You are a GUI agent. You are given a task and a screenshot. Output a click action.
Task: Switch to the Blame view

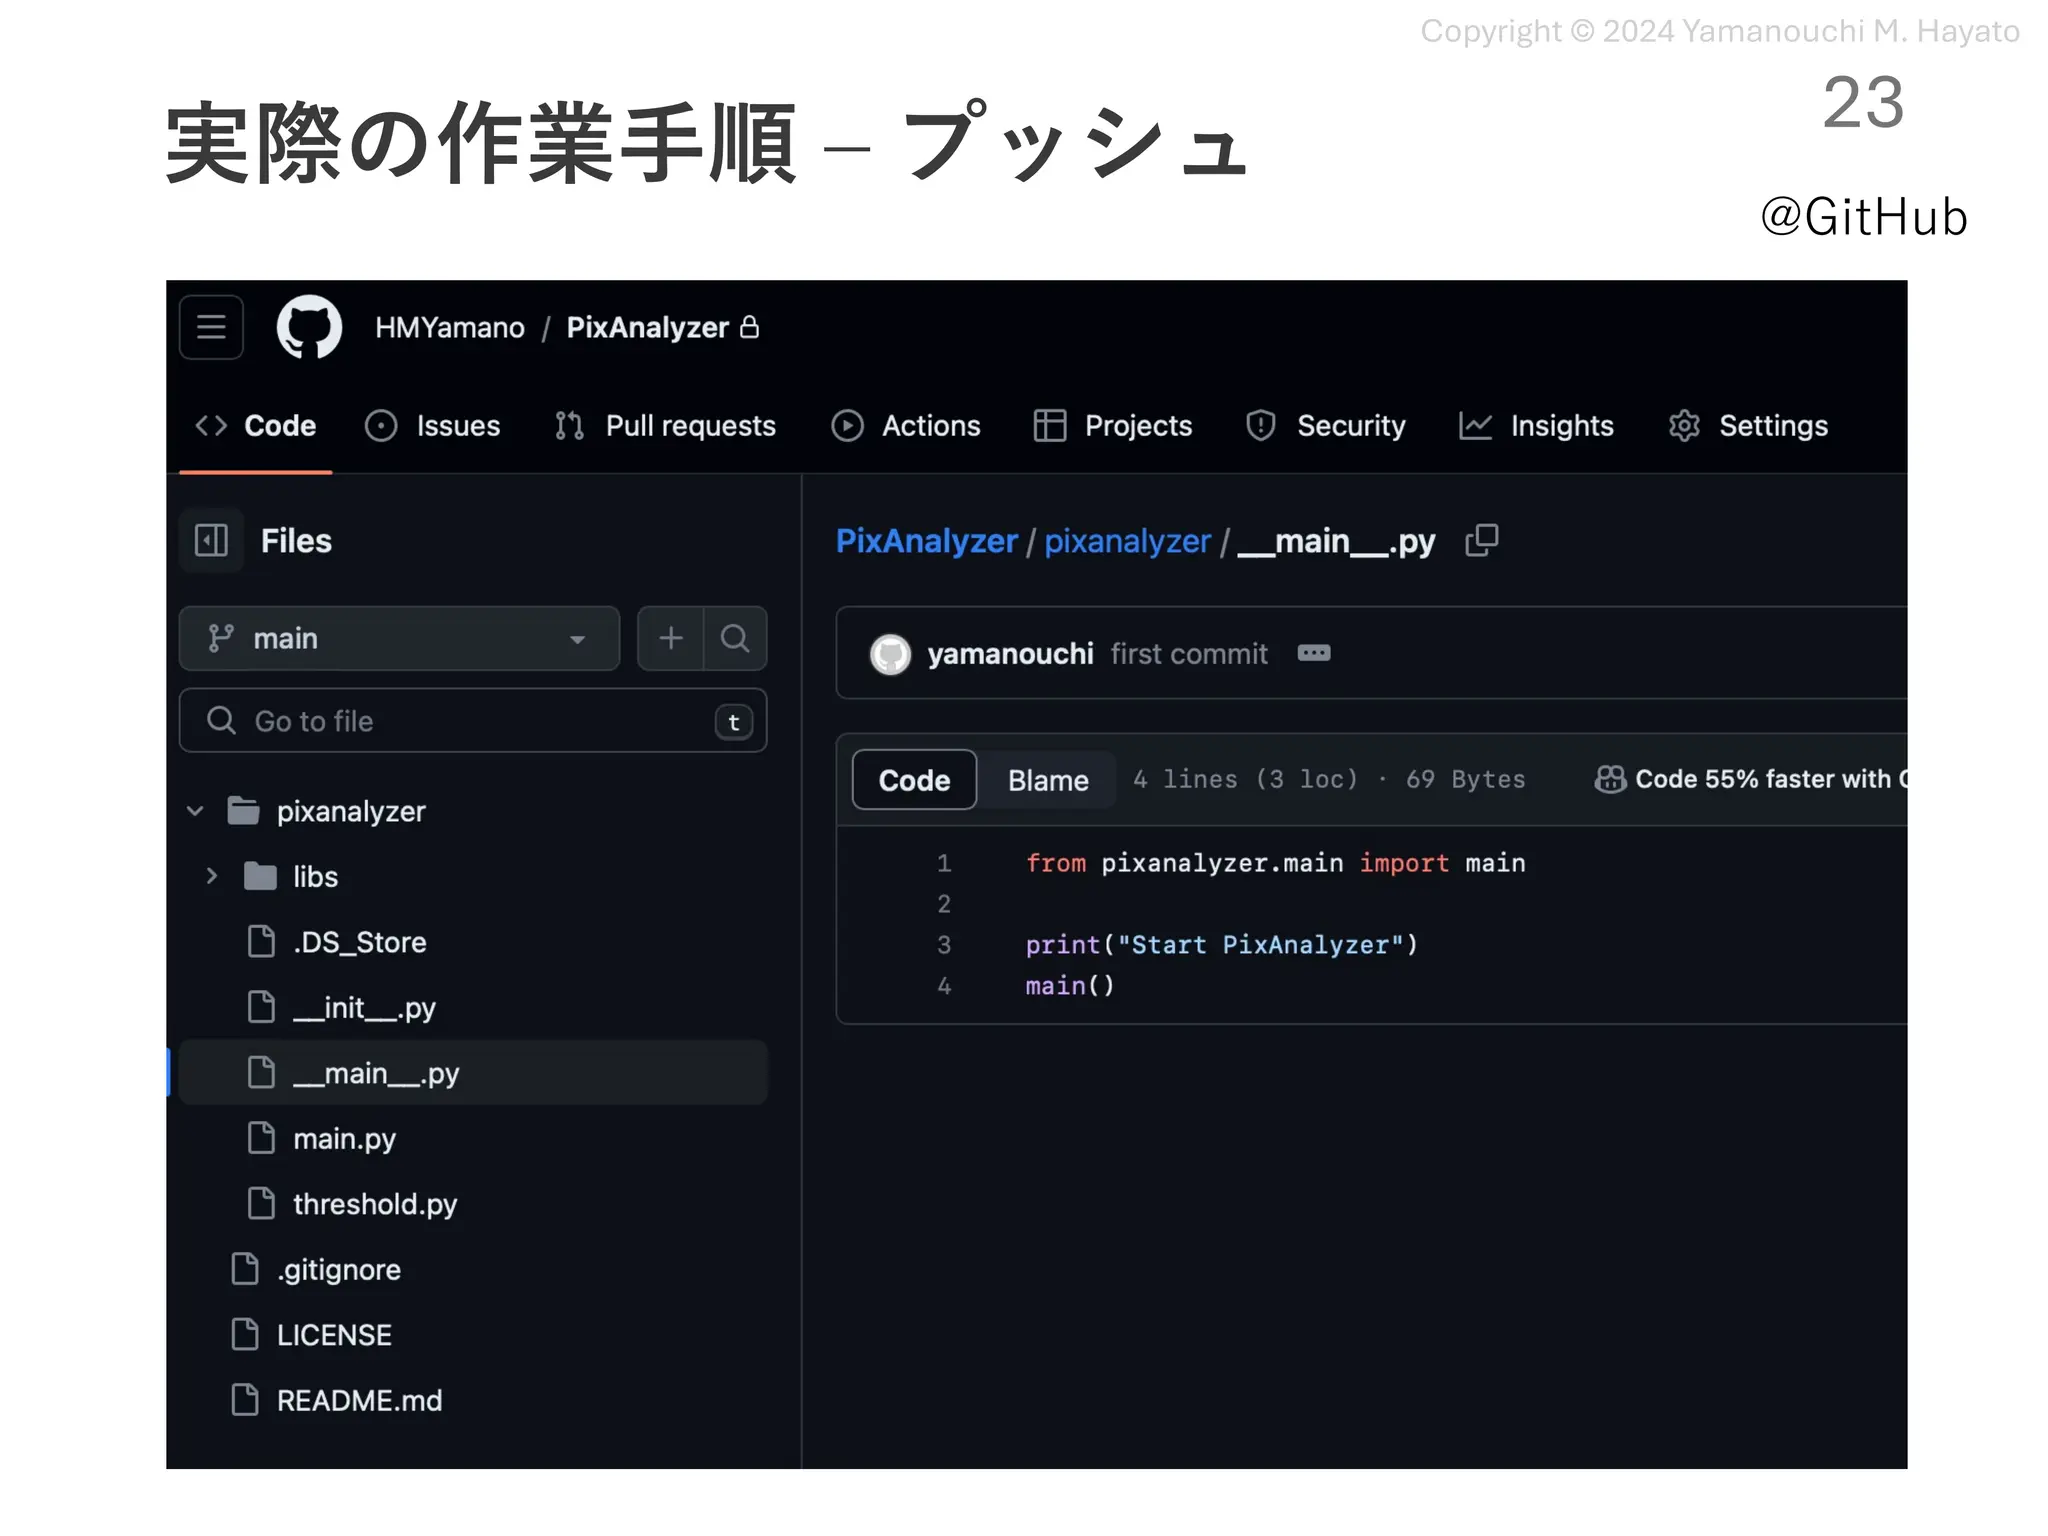coord(1048,780)
